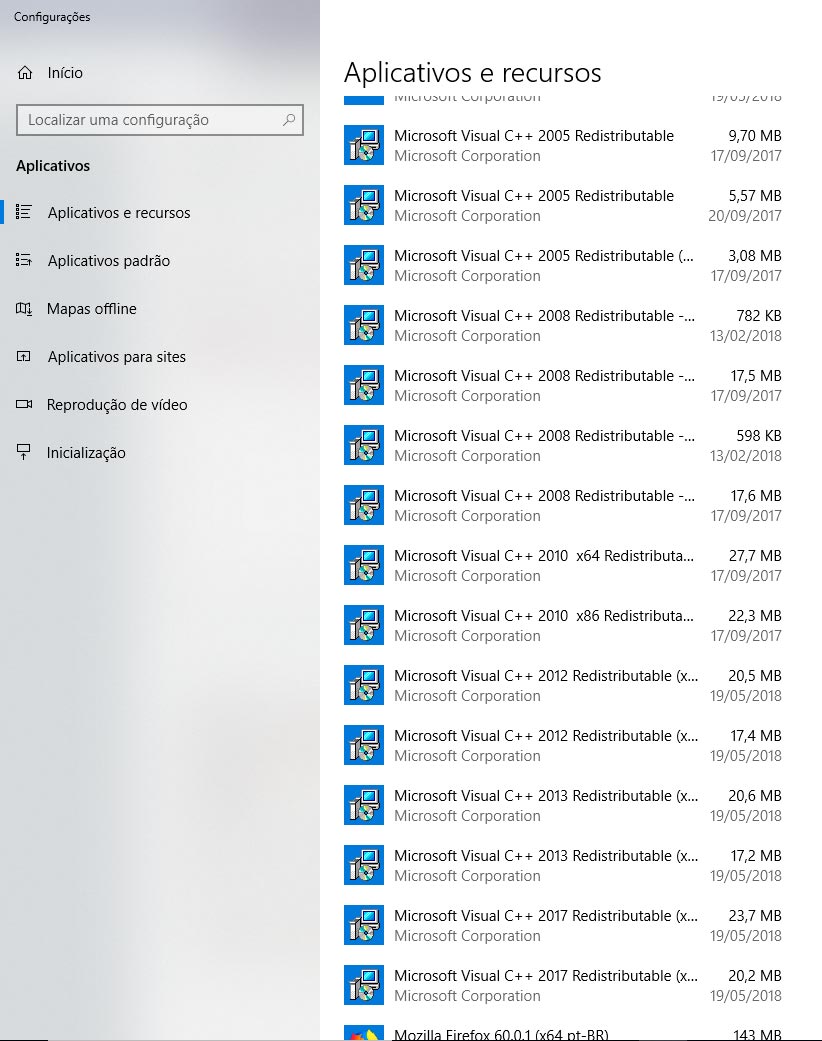Select the Mozilla Firefox 60.0.1 entry

click(x=563, y=1033)
